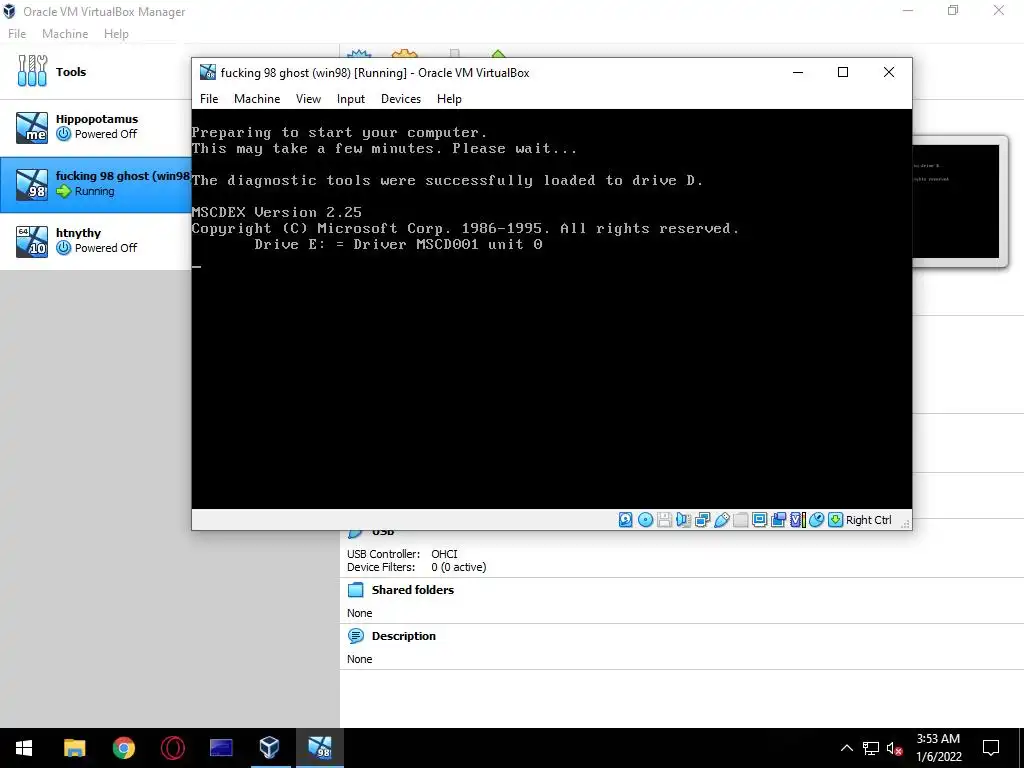Click the network adapters status icon

click(x=702, y=520)
